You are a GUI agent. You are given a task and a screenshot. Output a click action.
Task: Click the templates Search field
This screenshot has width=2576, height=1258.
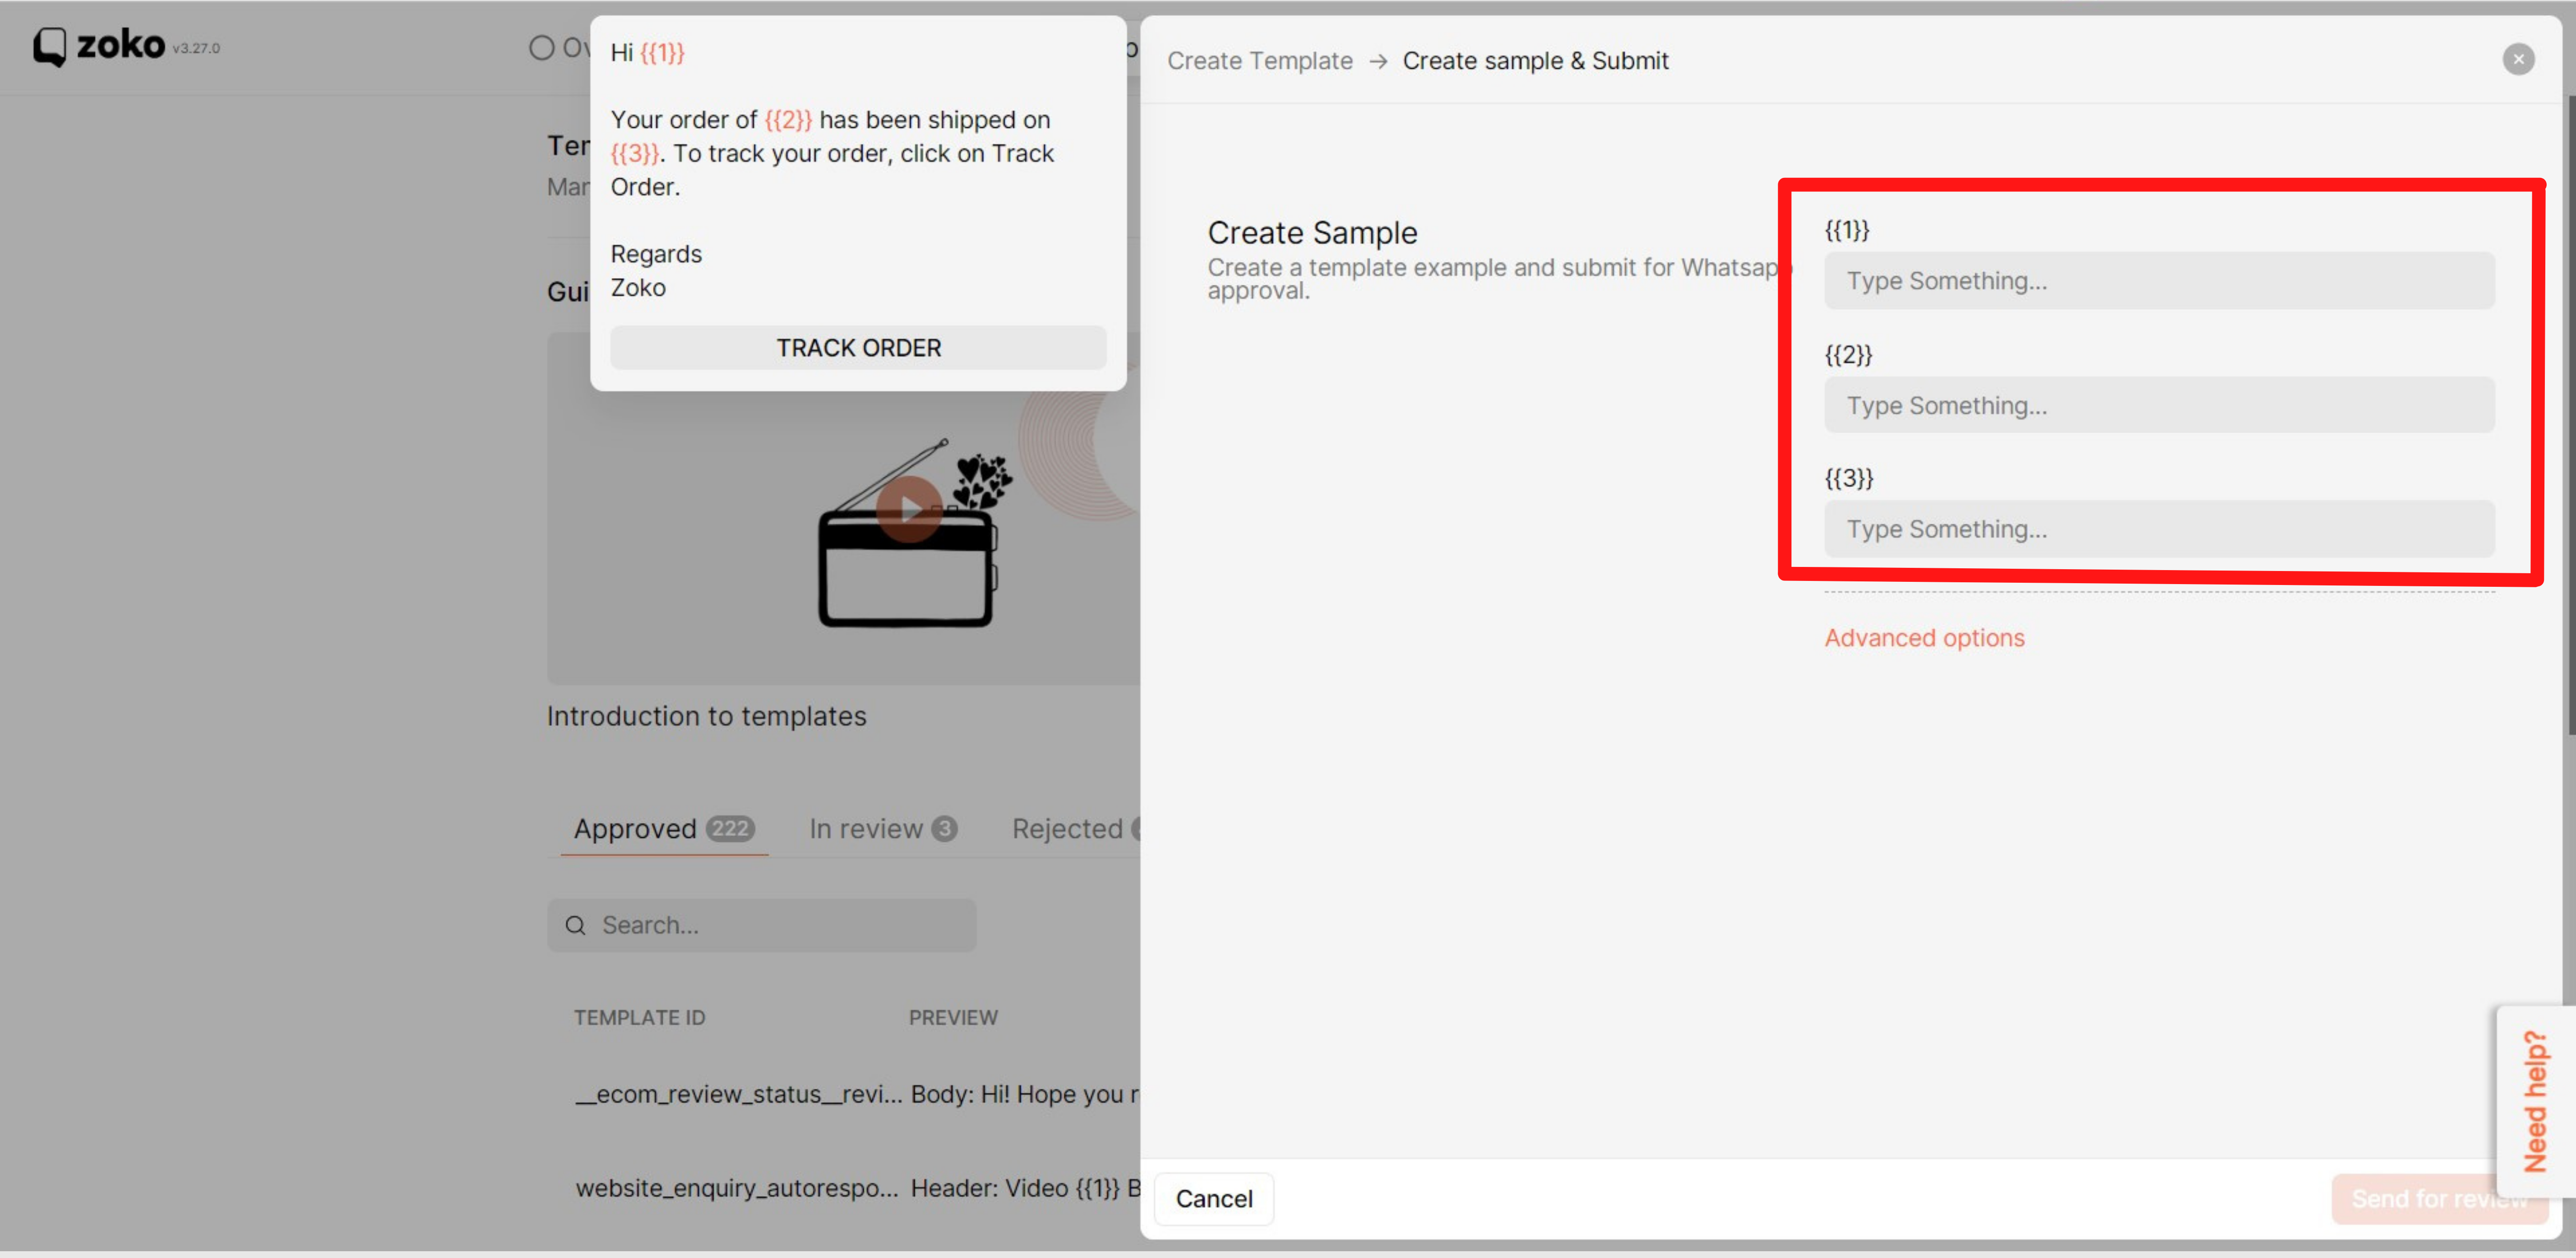click(x=761, y=925)
